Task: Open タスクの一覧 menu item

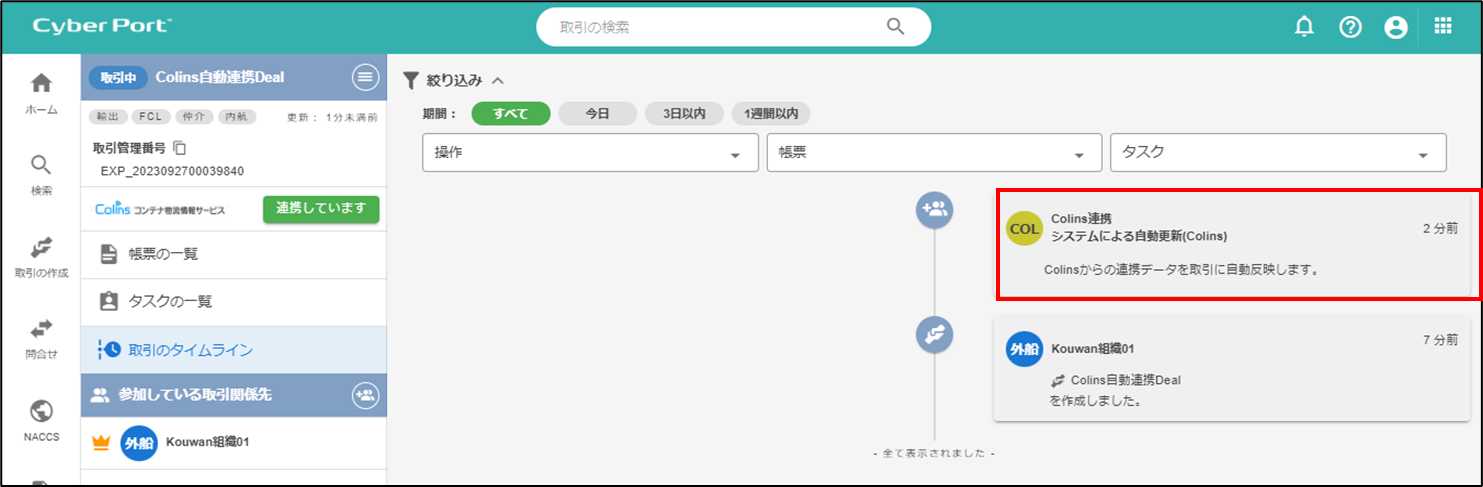Action: [x=170, y=301]
